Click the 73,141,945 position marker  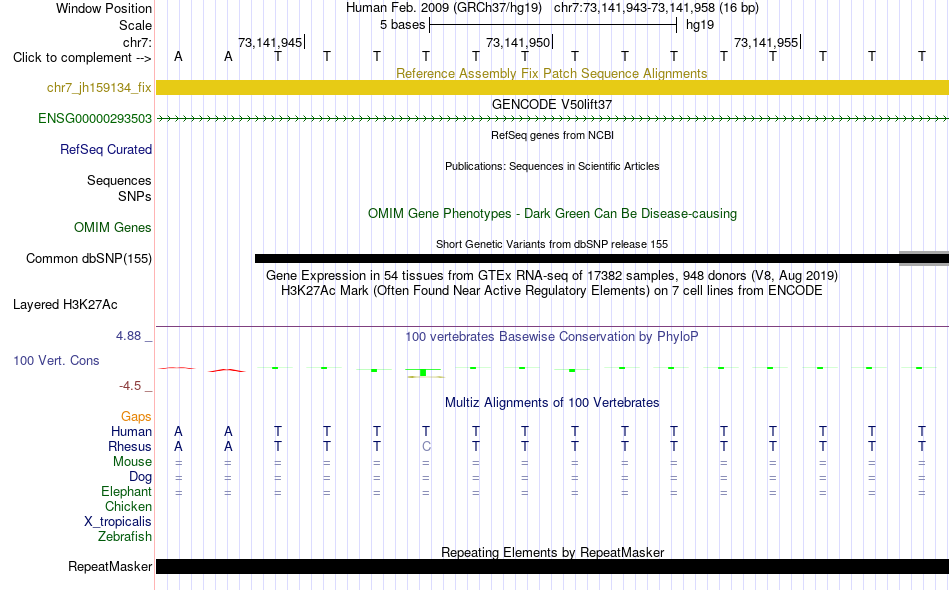tap(271, 42)
